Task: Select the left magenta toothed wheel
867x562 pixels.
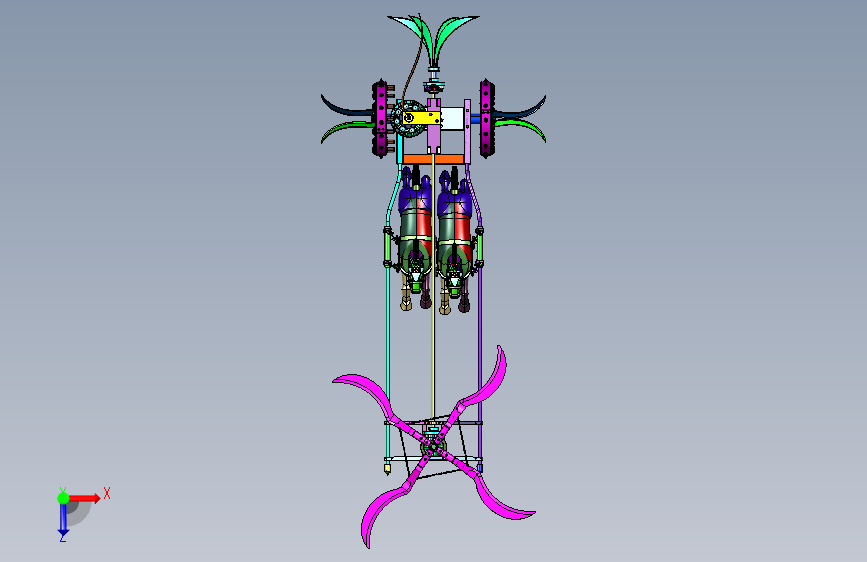Action: tap(380, 119)
